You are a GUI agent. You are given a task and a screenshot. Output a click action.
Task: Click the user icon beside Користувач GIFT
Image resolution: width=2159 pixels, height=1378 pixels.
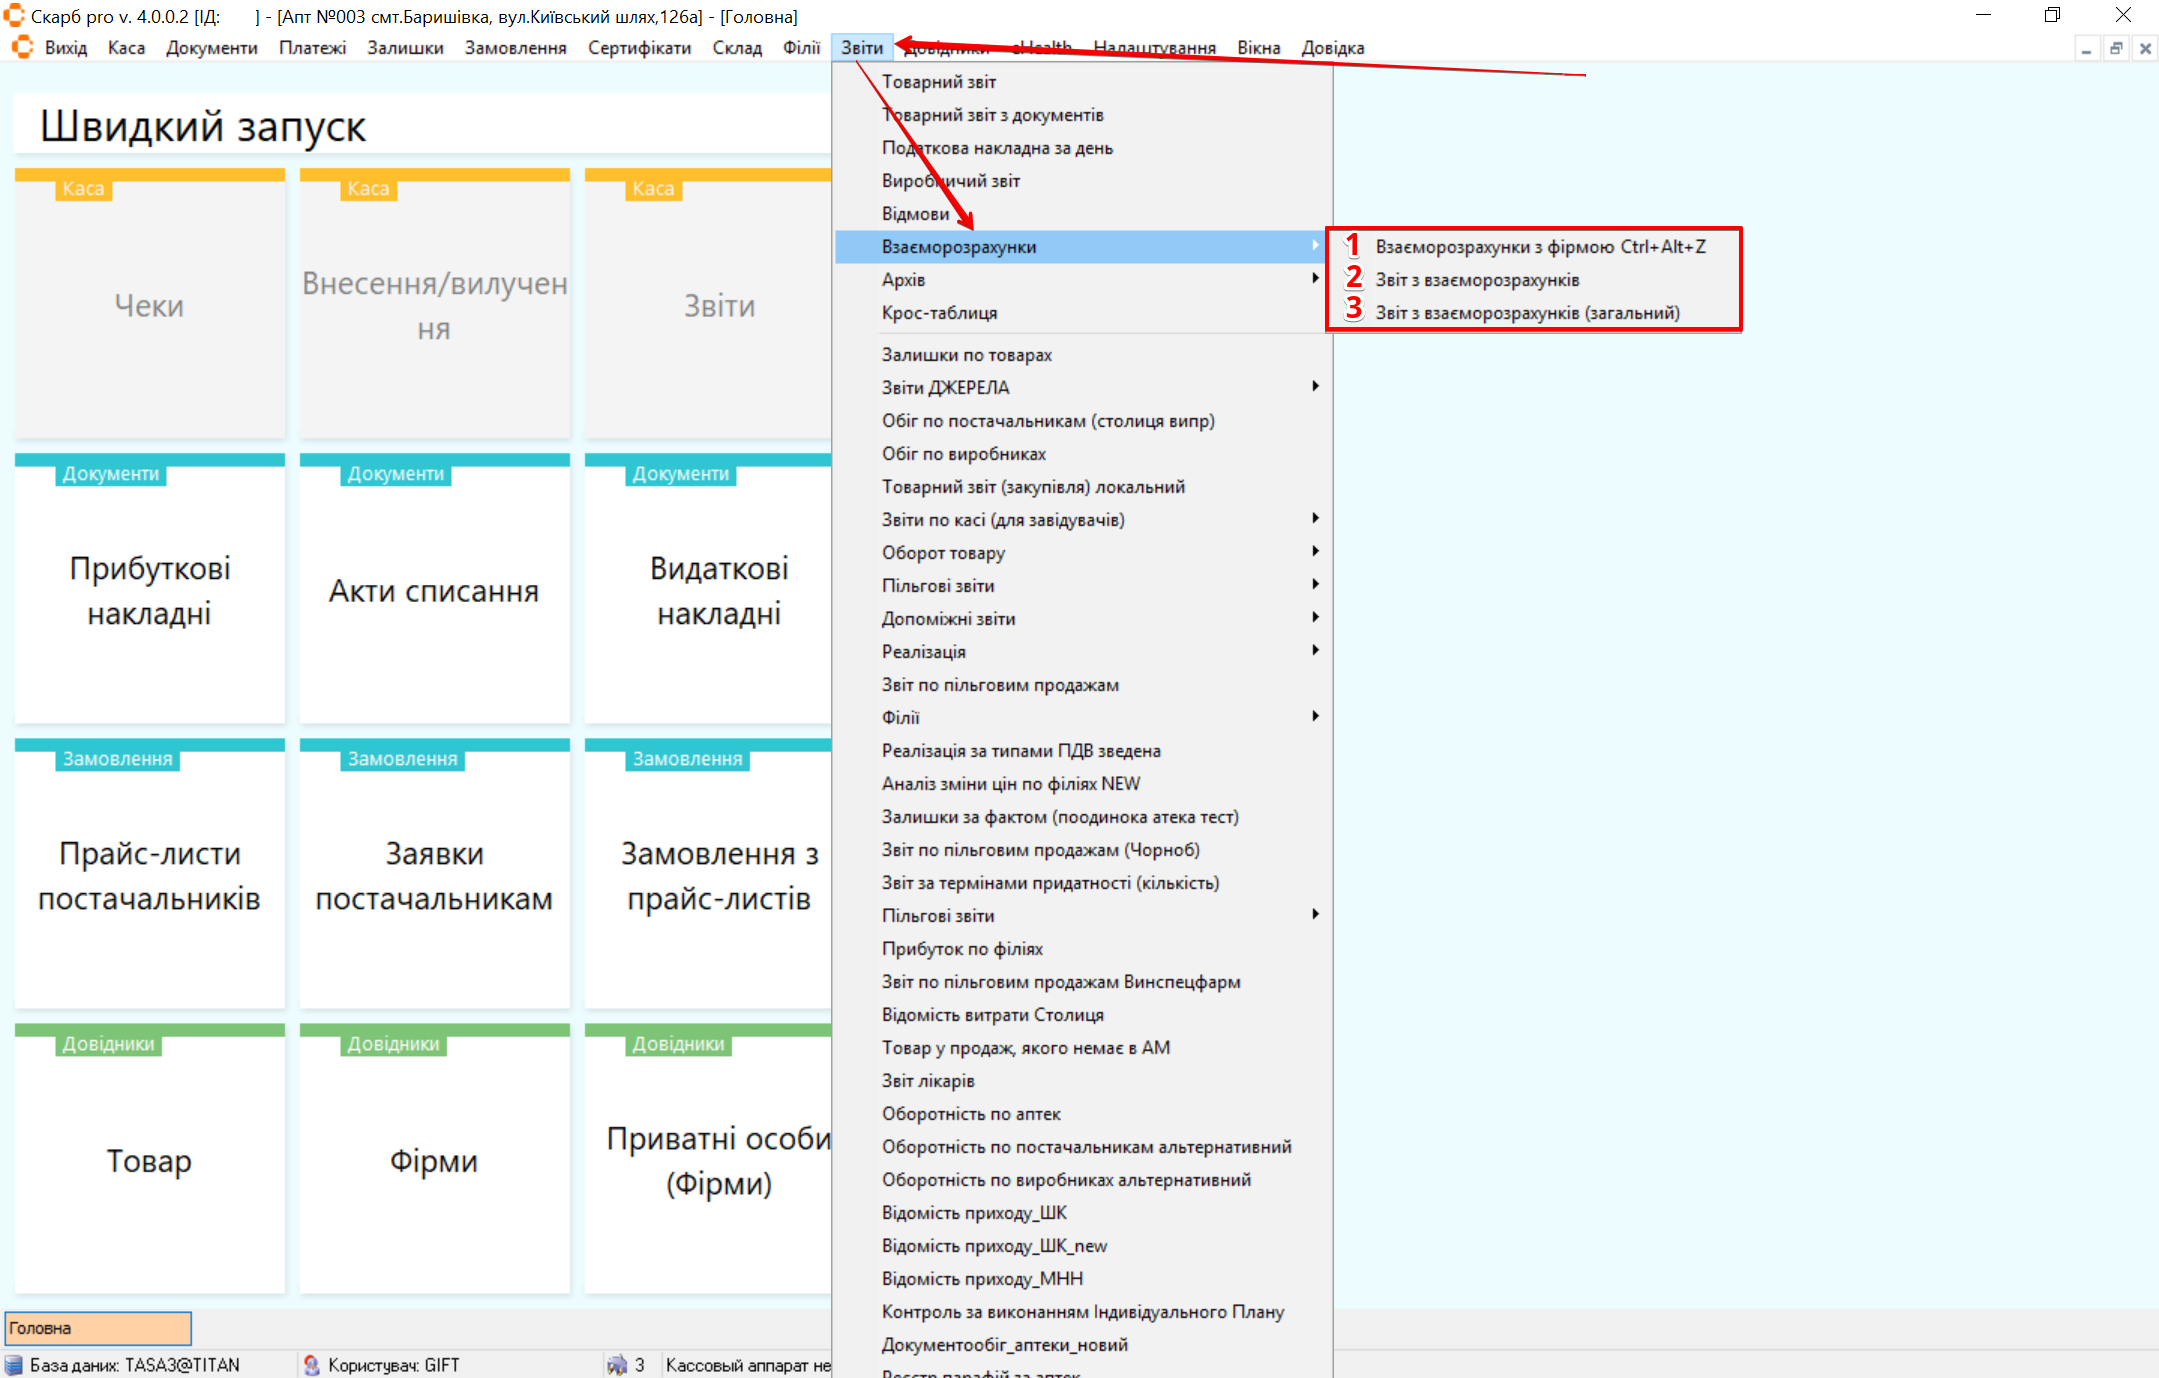(x=312, y=1365)
